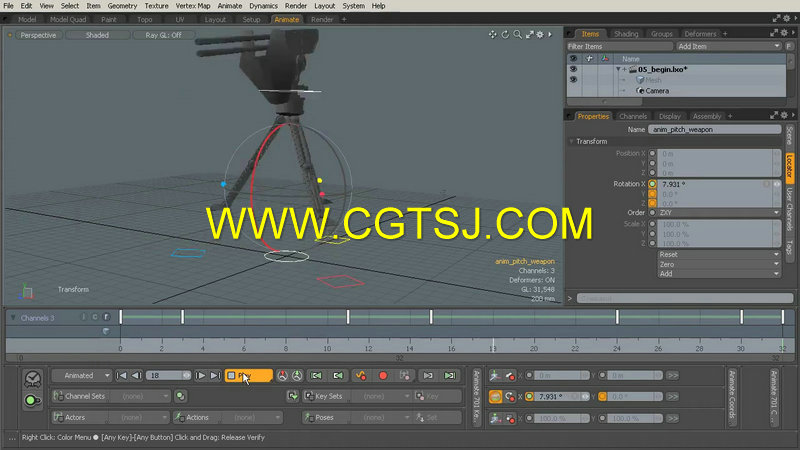
Task: Click the icon right of Channel Sets dropdown
Action: tap(180, 396)
